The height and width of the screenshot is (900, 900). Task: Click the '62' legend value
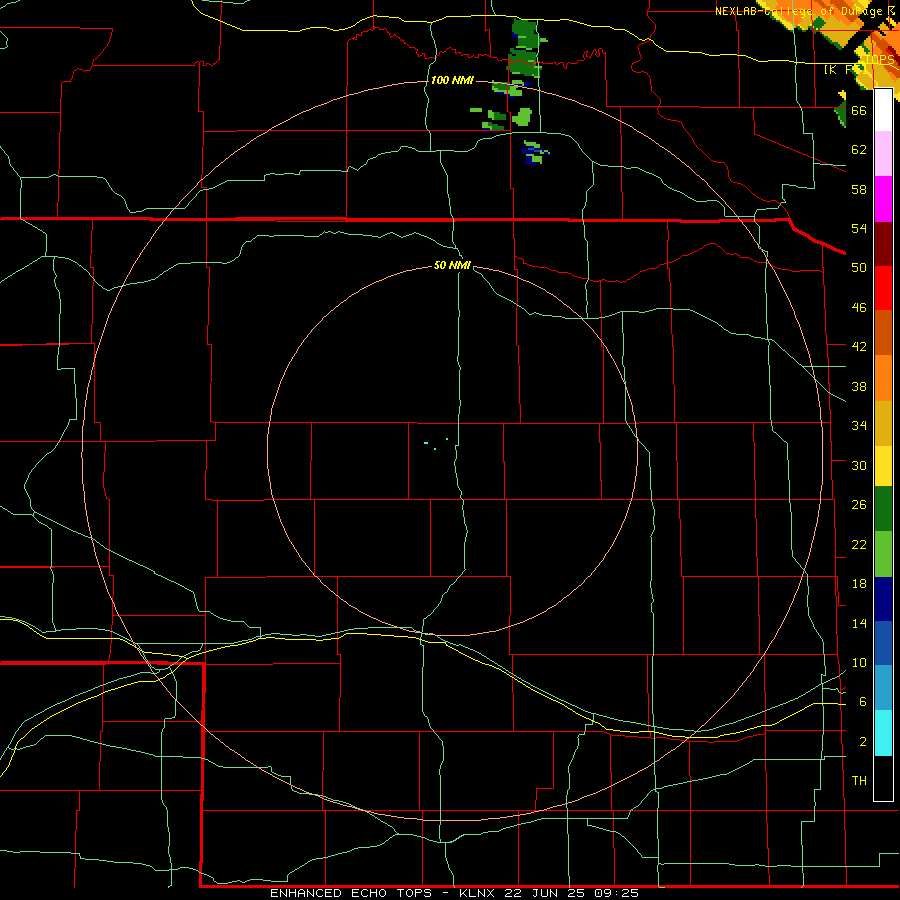pos(859,149)
